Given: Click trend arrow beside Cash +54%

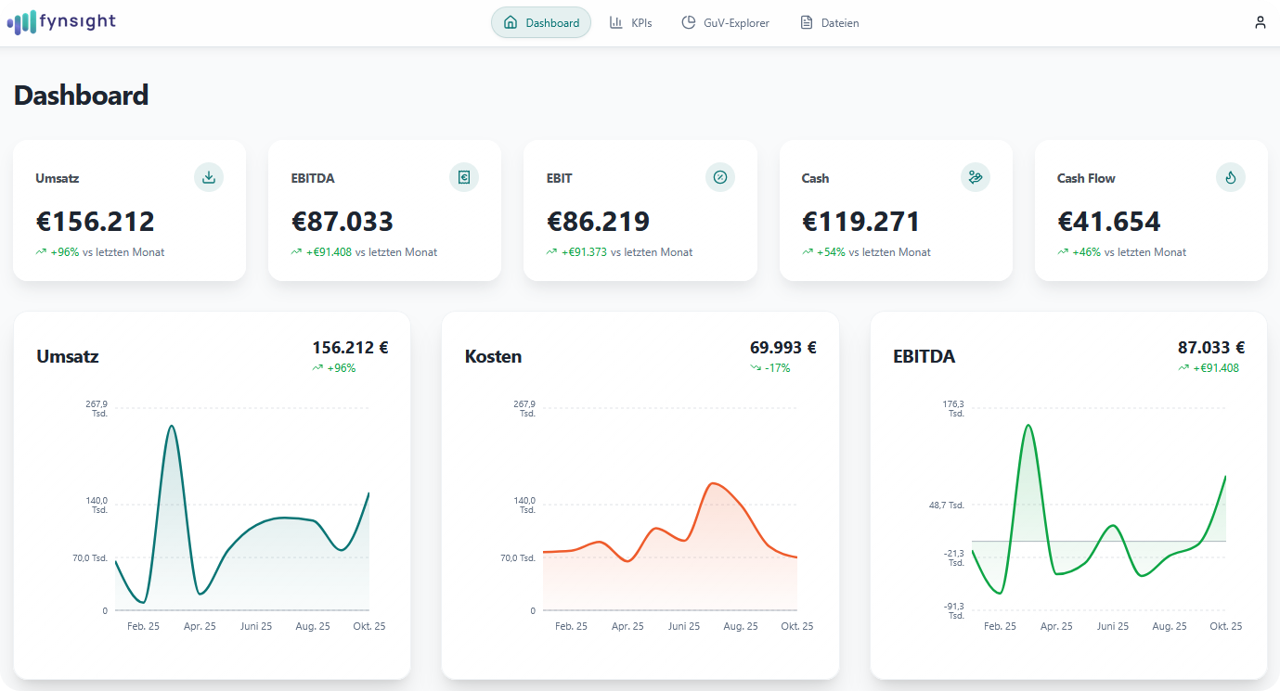Looking at the screenshot, I should [x=808, y=252].
